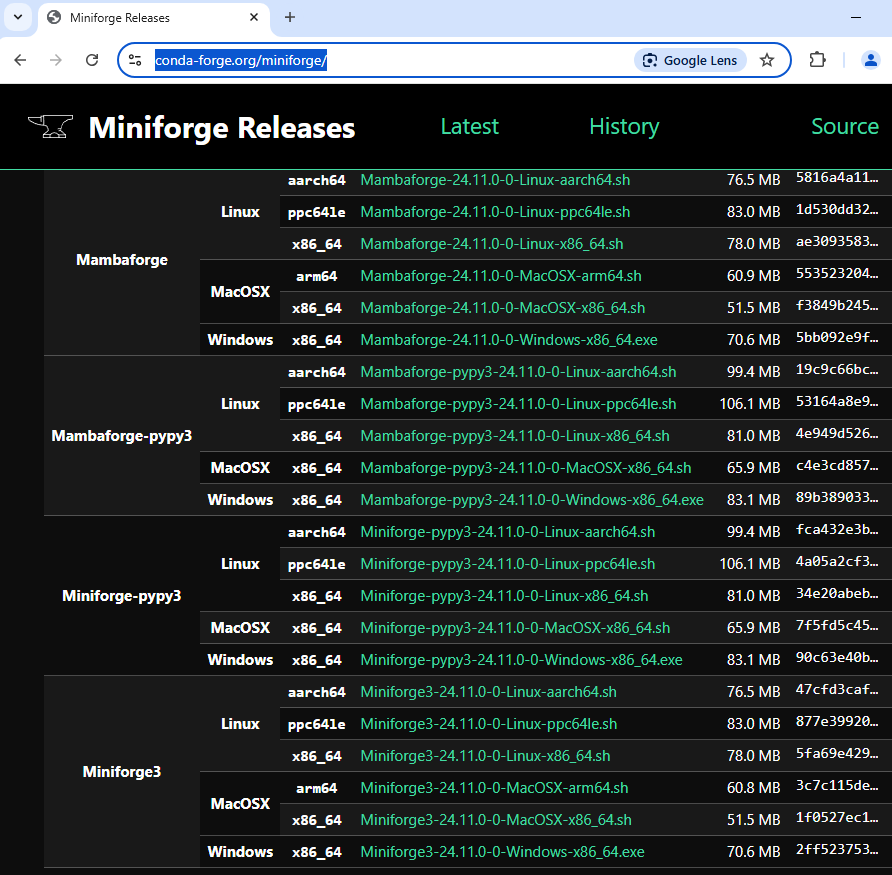Click hash 7f5fd5c45… value

click(837, 625)
